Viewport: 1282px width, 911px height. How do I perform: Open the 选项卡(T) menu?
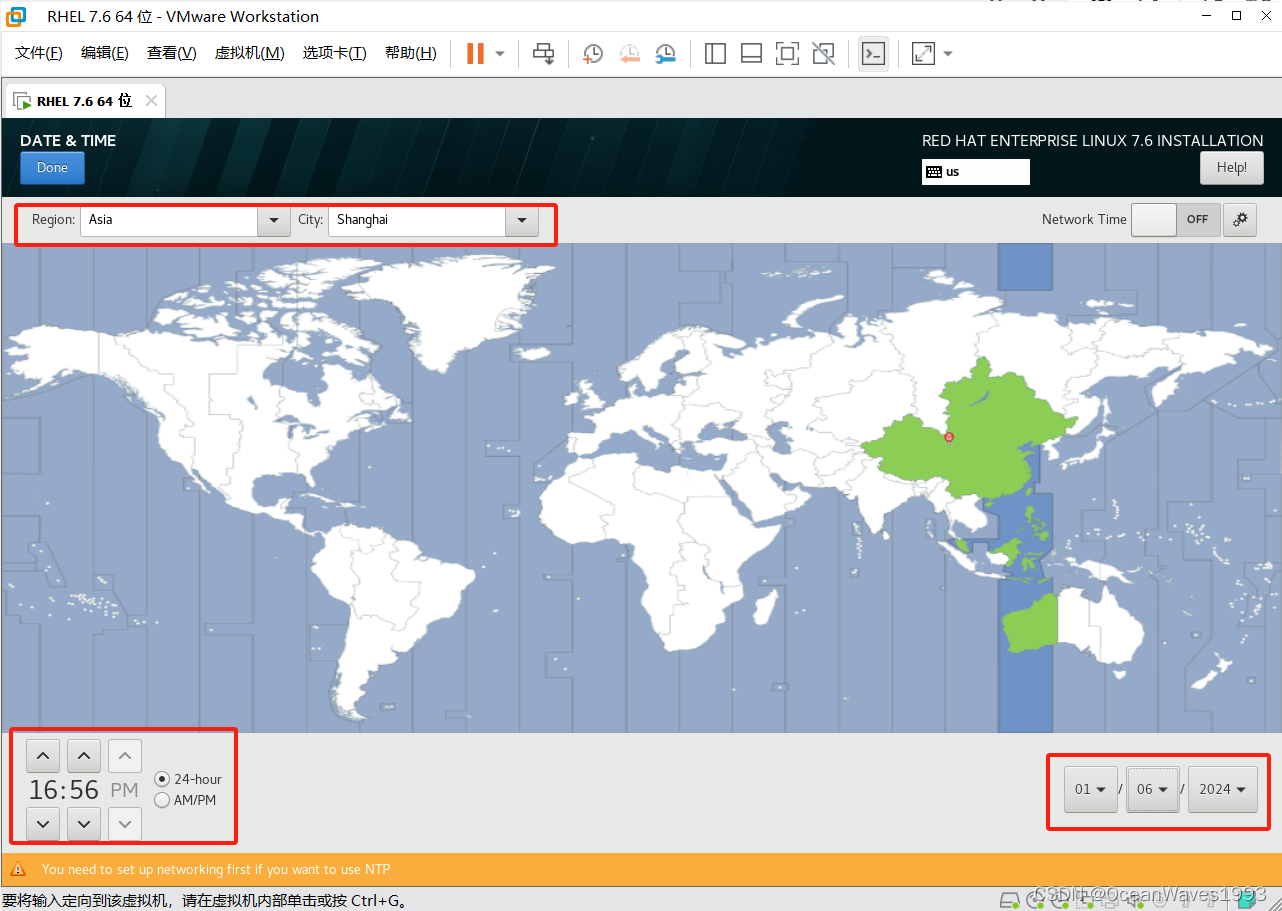[x=335, y=54]
